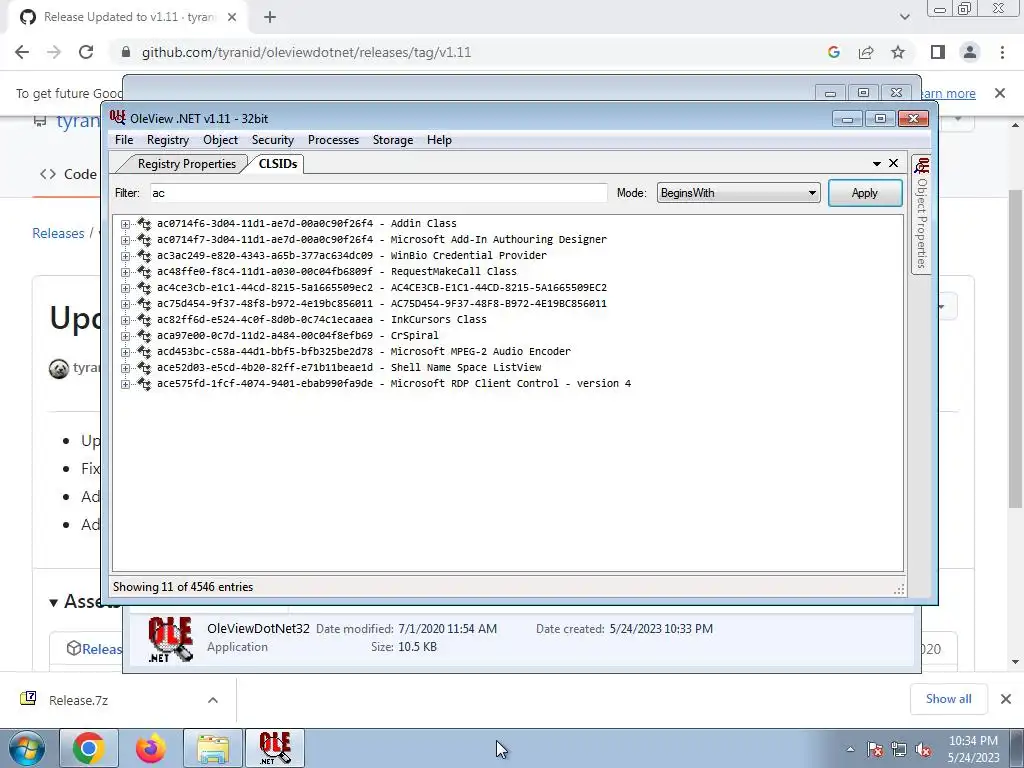Toggle Chrome side panel icon
The image size is (1024, 768).
938,52
